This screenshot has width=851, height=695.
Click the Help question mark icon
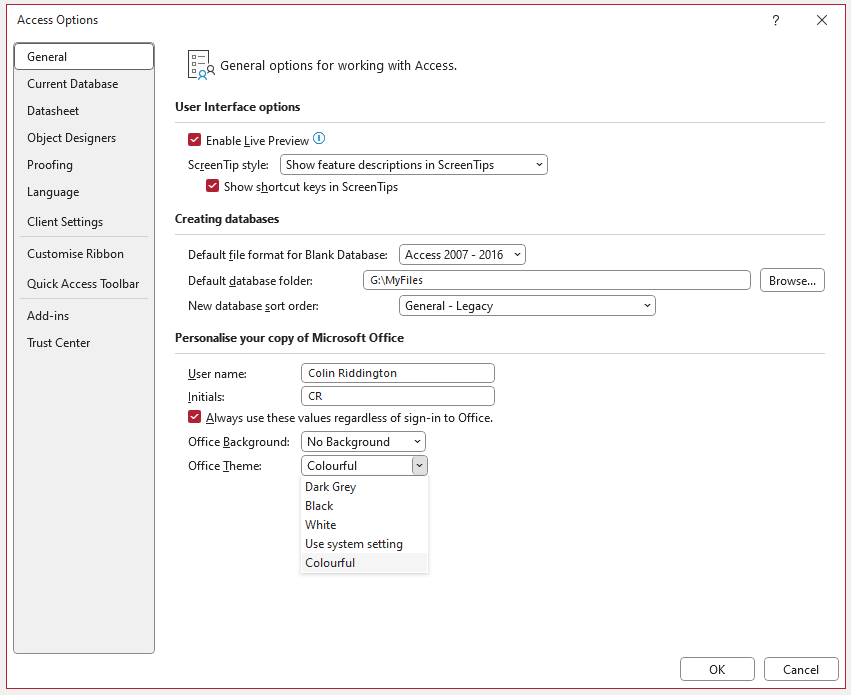775,20
